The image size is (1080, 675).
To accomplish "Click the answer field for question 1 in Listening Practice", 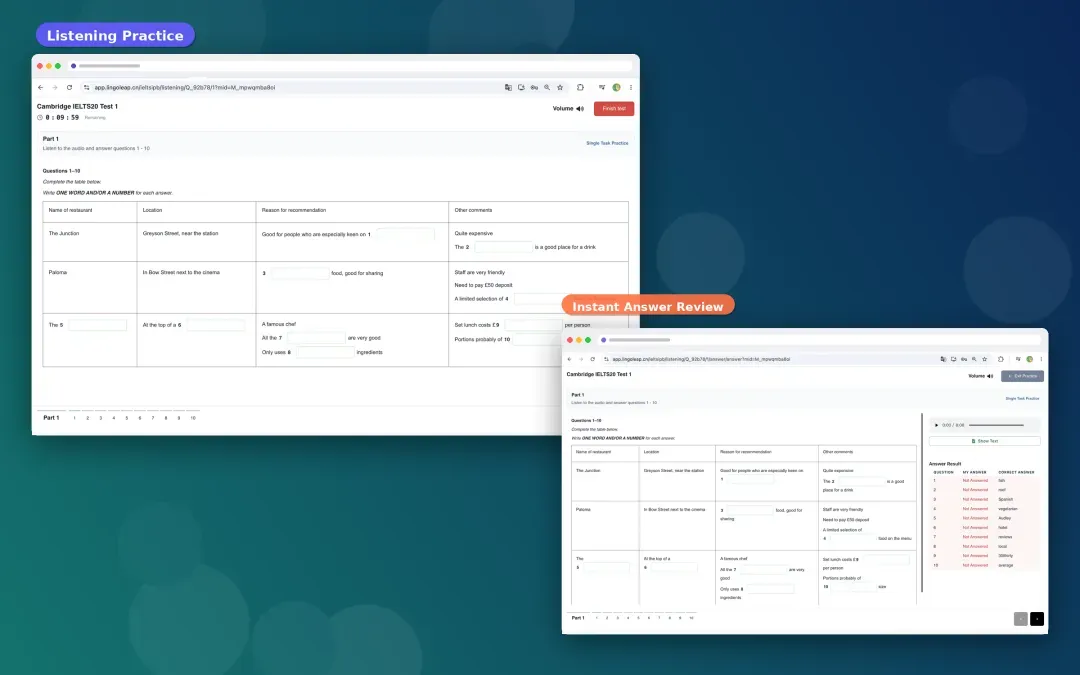I will pyautogui.click(x=405, y=234).
